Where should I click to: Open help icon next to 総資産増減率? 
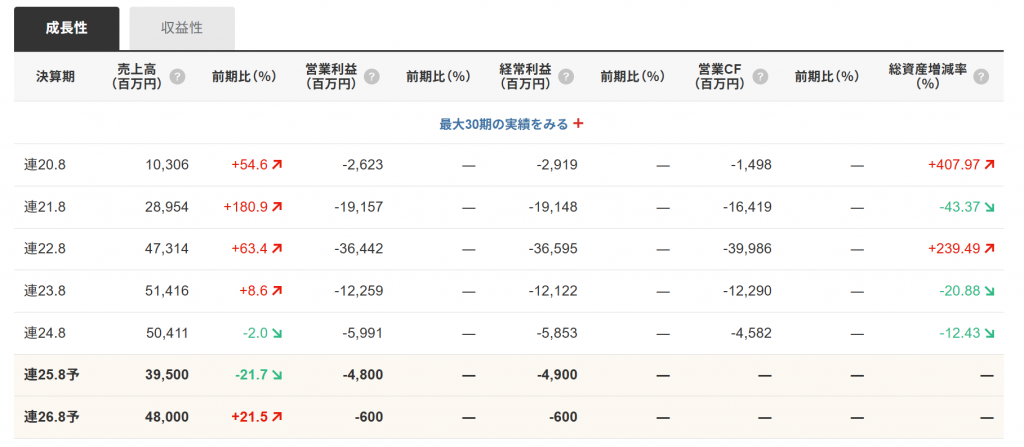980,76
